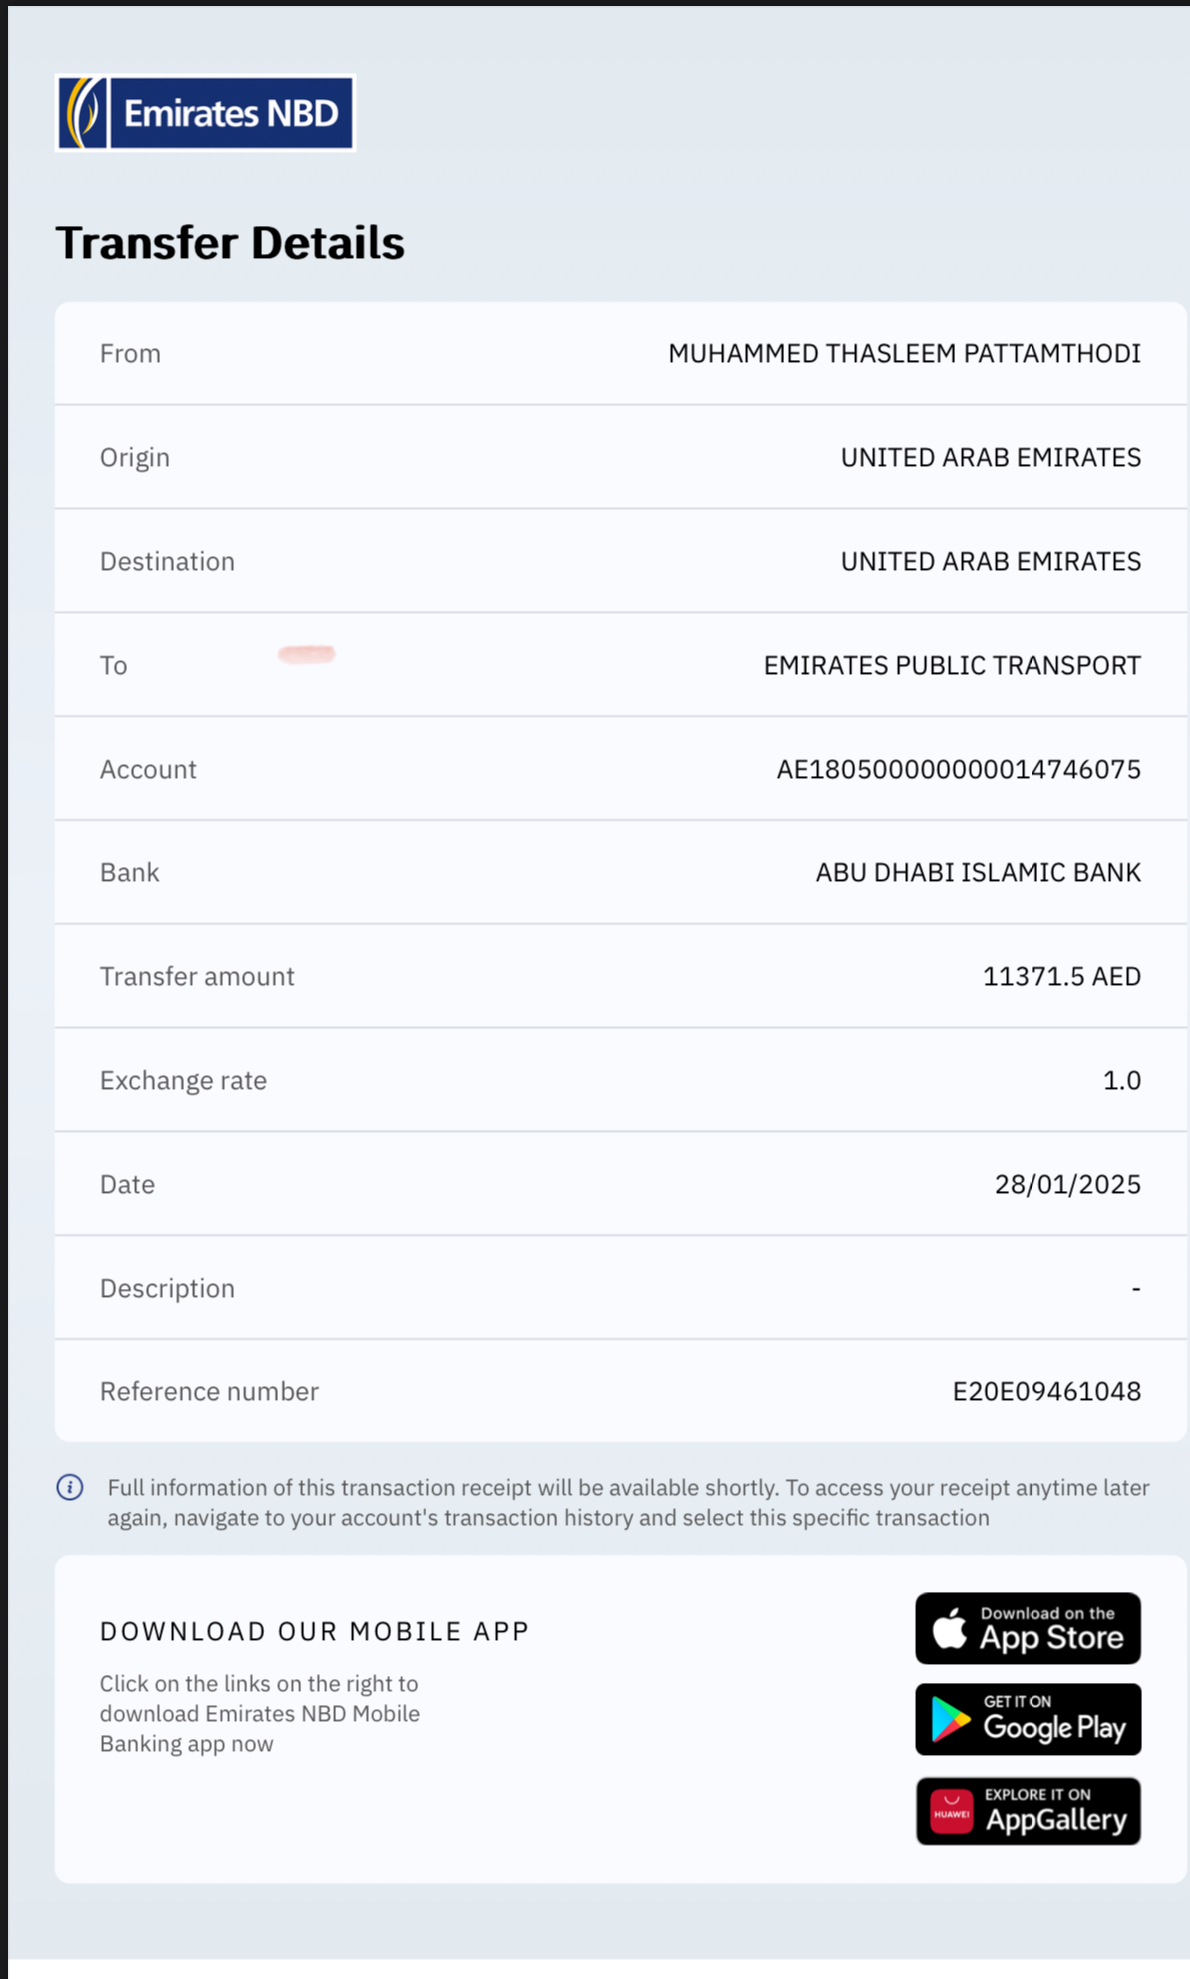Click the DOWNLOAD OUR MOBILE APP heading
Screen dimensions: 1190x1979
(x=314, y=1631)
